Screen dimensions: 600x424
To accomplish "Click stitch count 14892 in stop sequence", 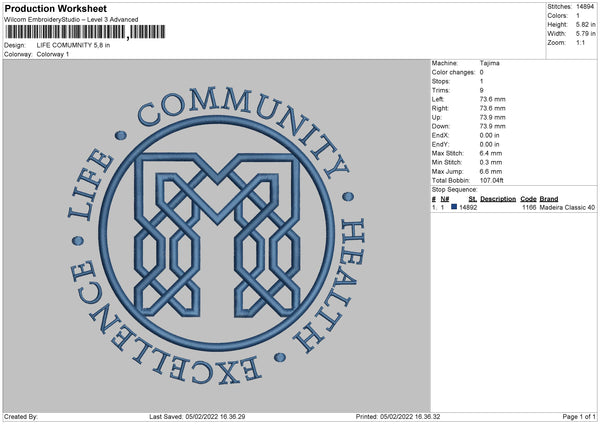I will [x=468, y=207].
